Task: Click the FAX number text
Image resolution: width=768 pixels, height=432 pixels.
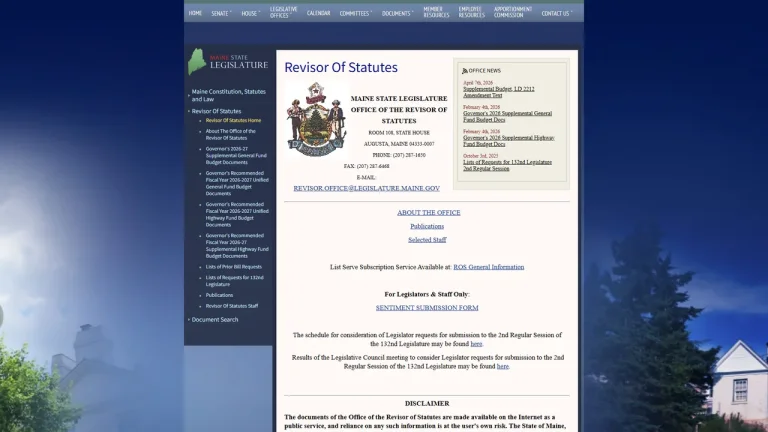Action: (366, 167)
